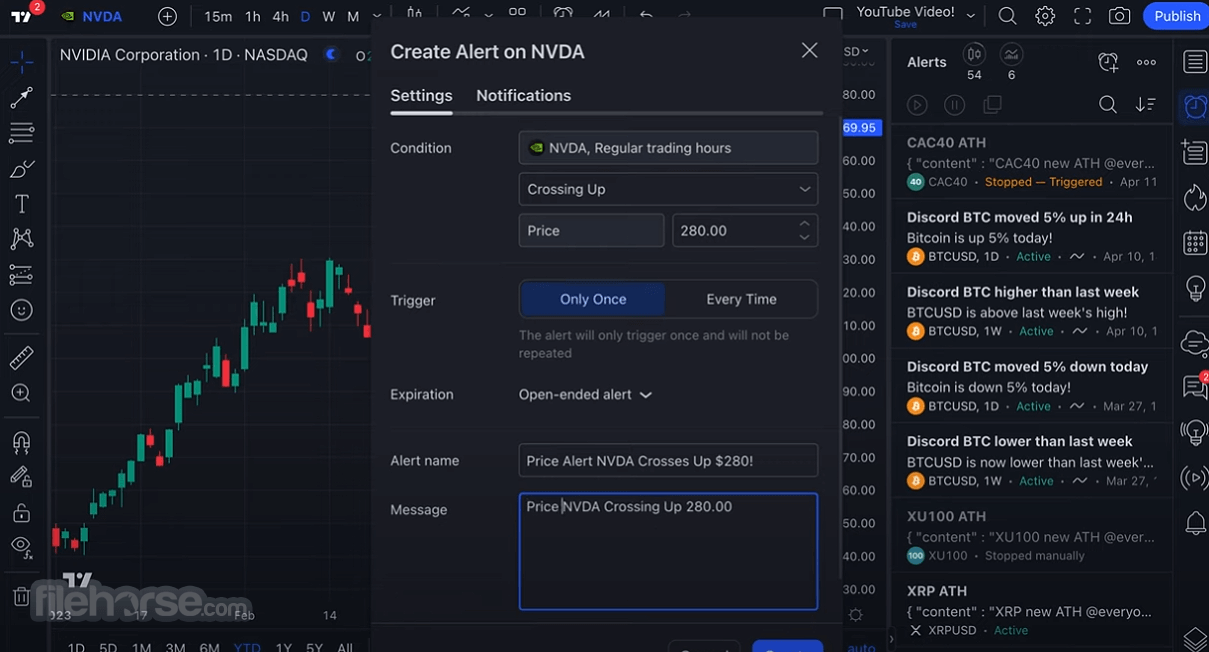Switch to the Settings tab
The image size is (1209, 652).
click(421, 95)
